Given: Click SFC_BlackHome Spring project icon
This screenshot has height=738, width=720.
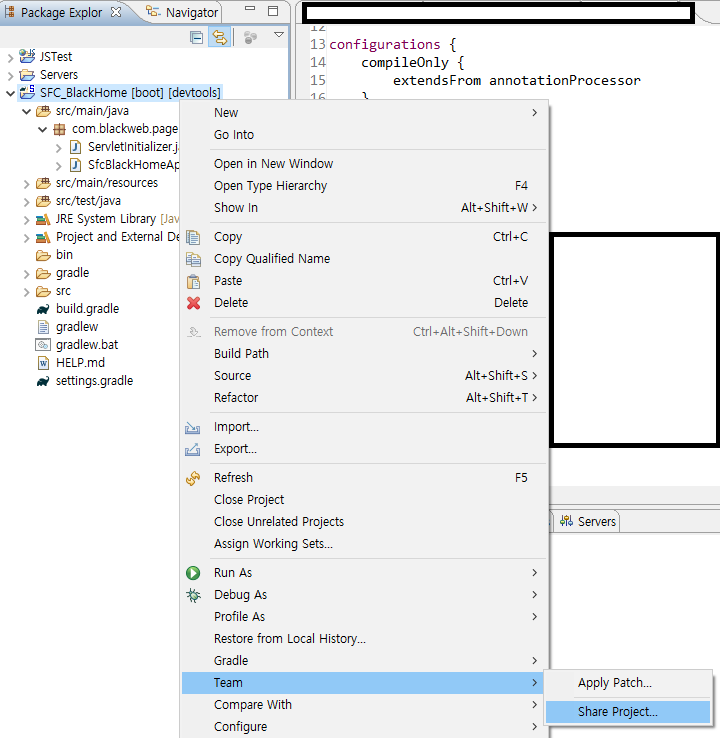Looking at the screenshot, I should coord(27,92).
